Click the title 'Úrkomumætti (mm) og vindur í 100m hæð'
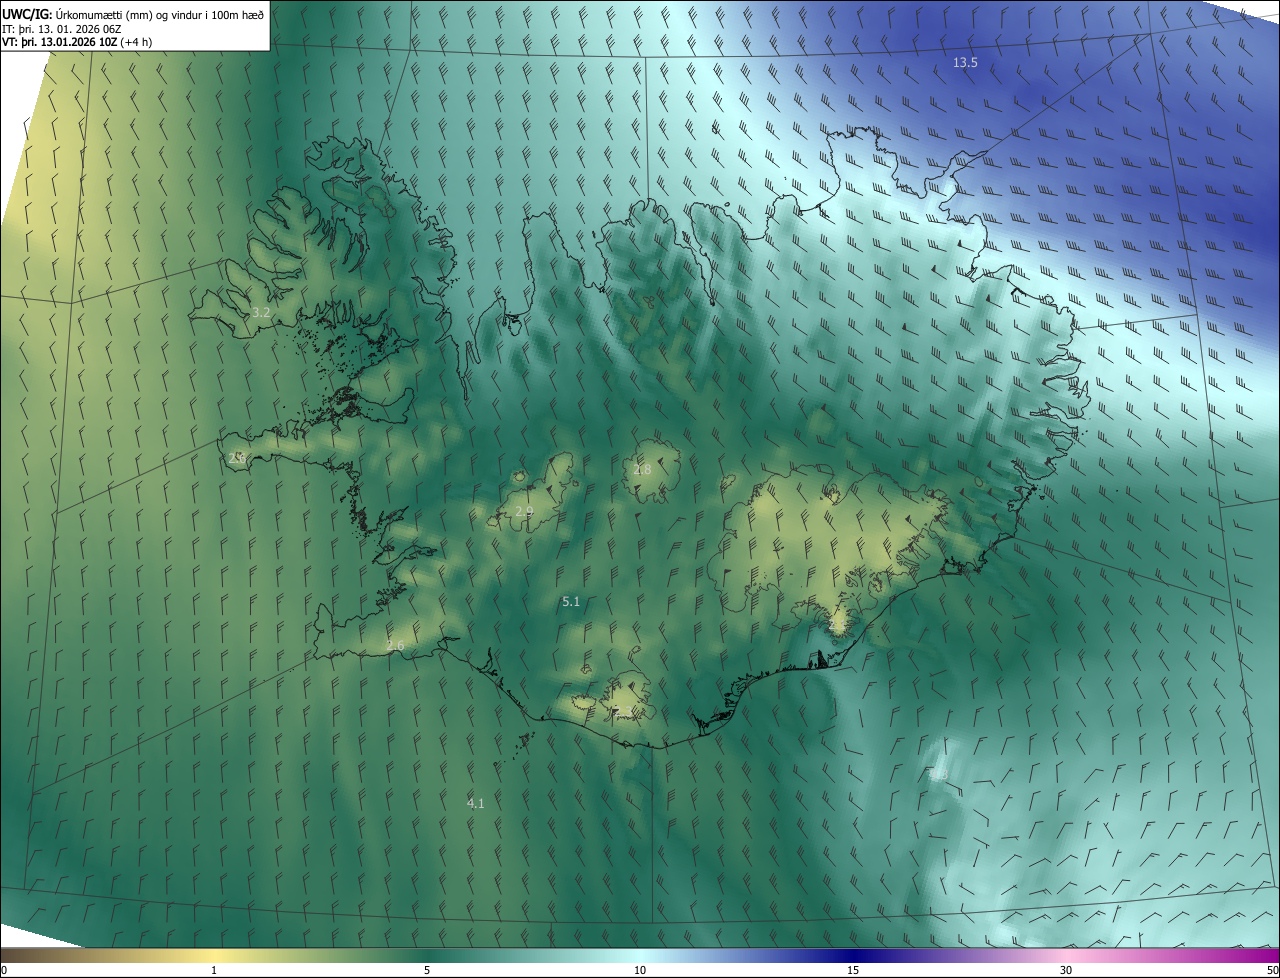The height and width of the screenshot is (978, 1280). click(x=161, y=13)
